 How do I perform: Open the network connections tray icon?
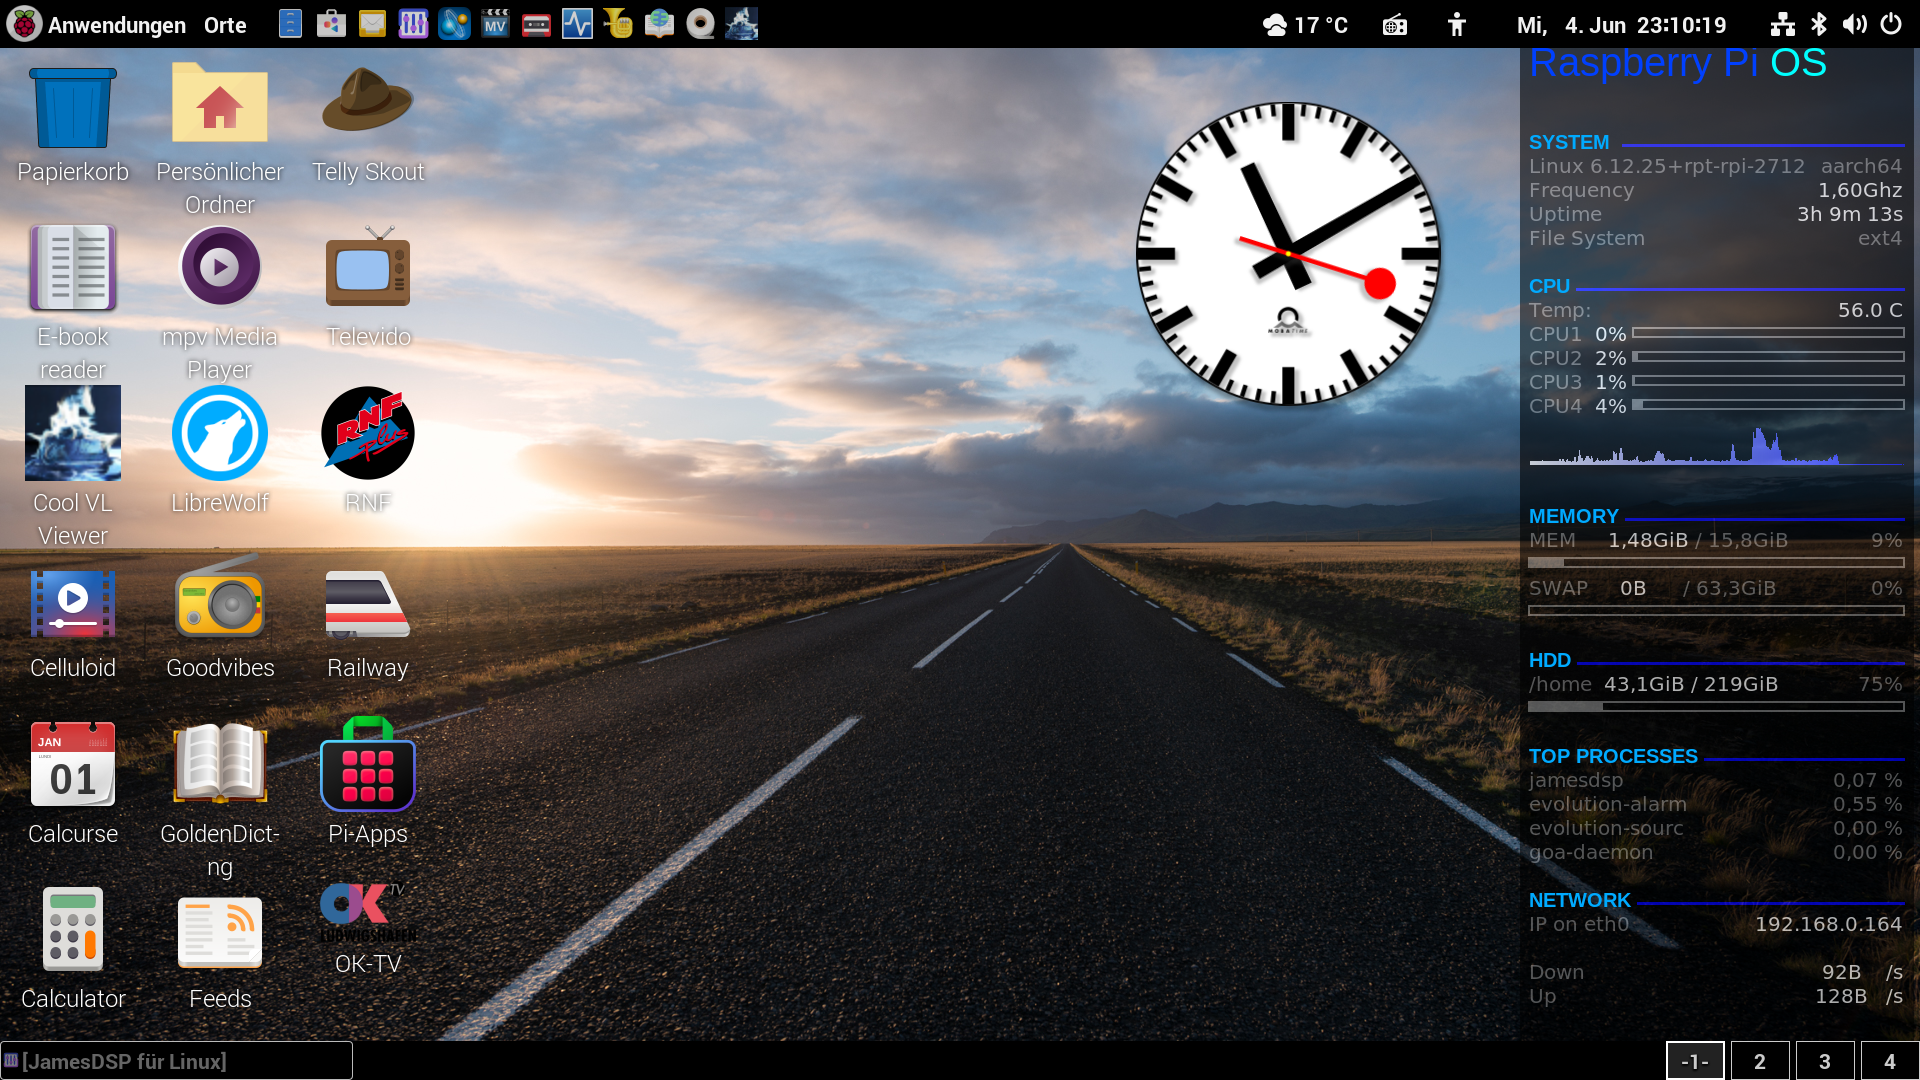pos(1782,24)
